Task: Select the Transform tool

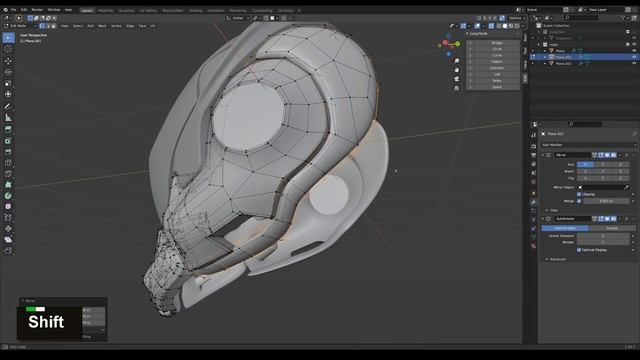Action: tap(8, 94)
